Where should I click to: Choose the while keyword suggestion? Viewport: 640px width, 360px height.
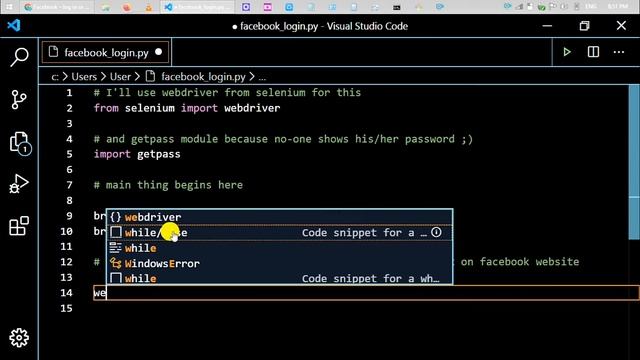click(x=280, y=248)
